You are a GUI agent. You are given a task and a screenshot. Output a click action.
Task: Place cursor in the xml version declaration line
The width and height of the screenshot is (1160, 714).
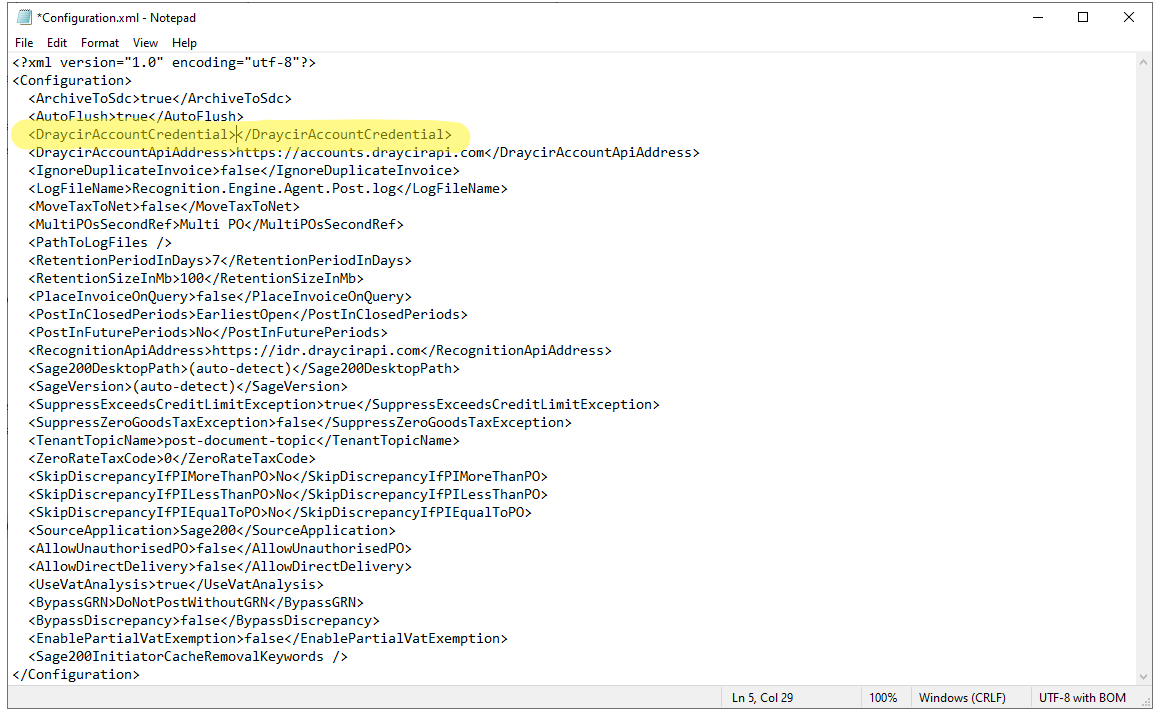pos(164,63)
